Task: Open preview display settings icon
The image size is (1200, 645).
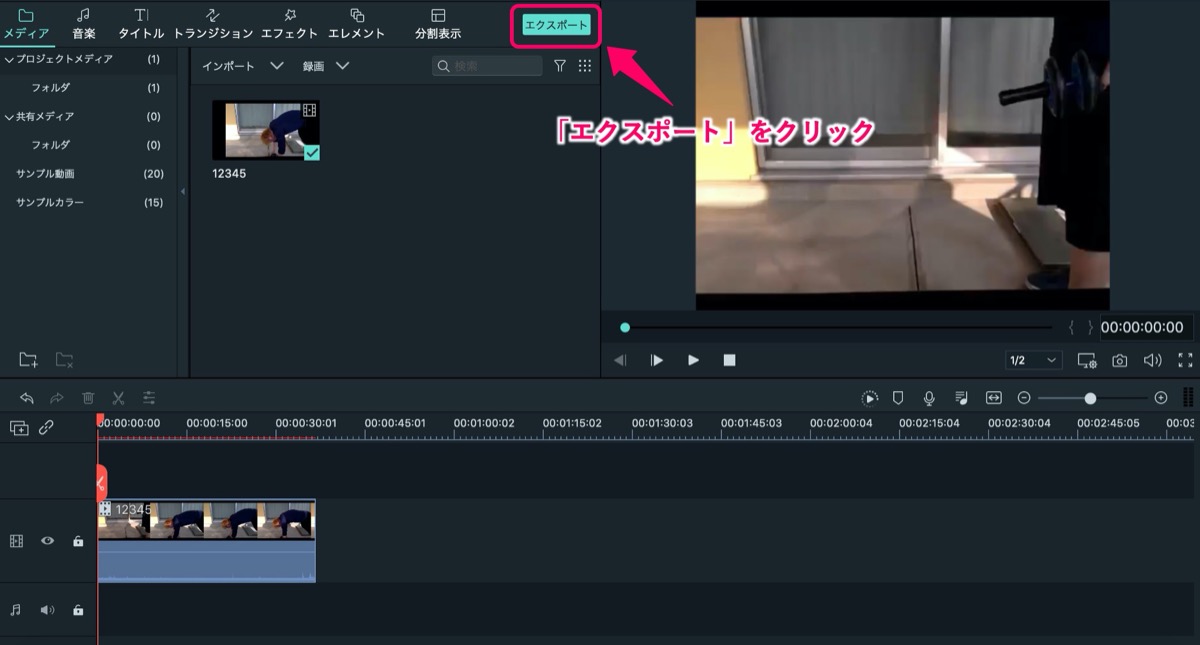Action: [x=1087, y=360]
